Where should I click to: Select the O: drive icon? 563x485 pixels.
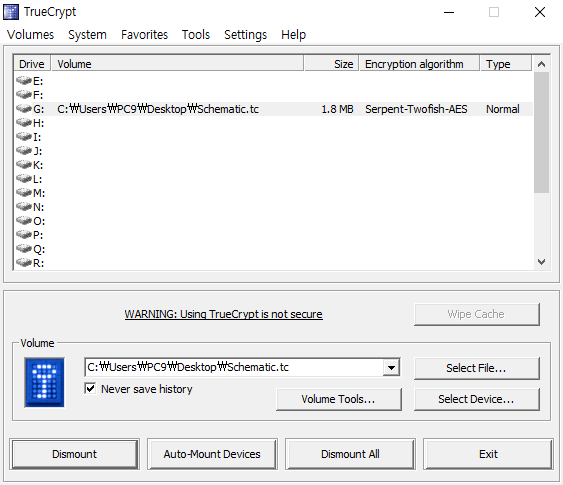coord(24,220)
